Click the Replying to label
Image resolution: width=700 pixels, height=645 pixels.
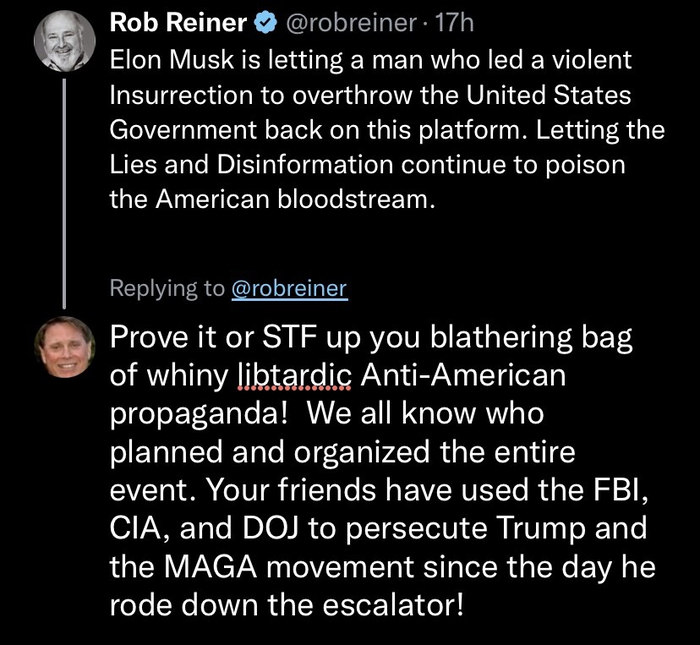(x=166, y=288)
